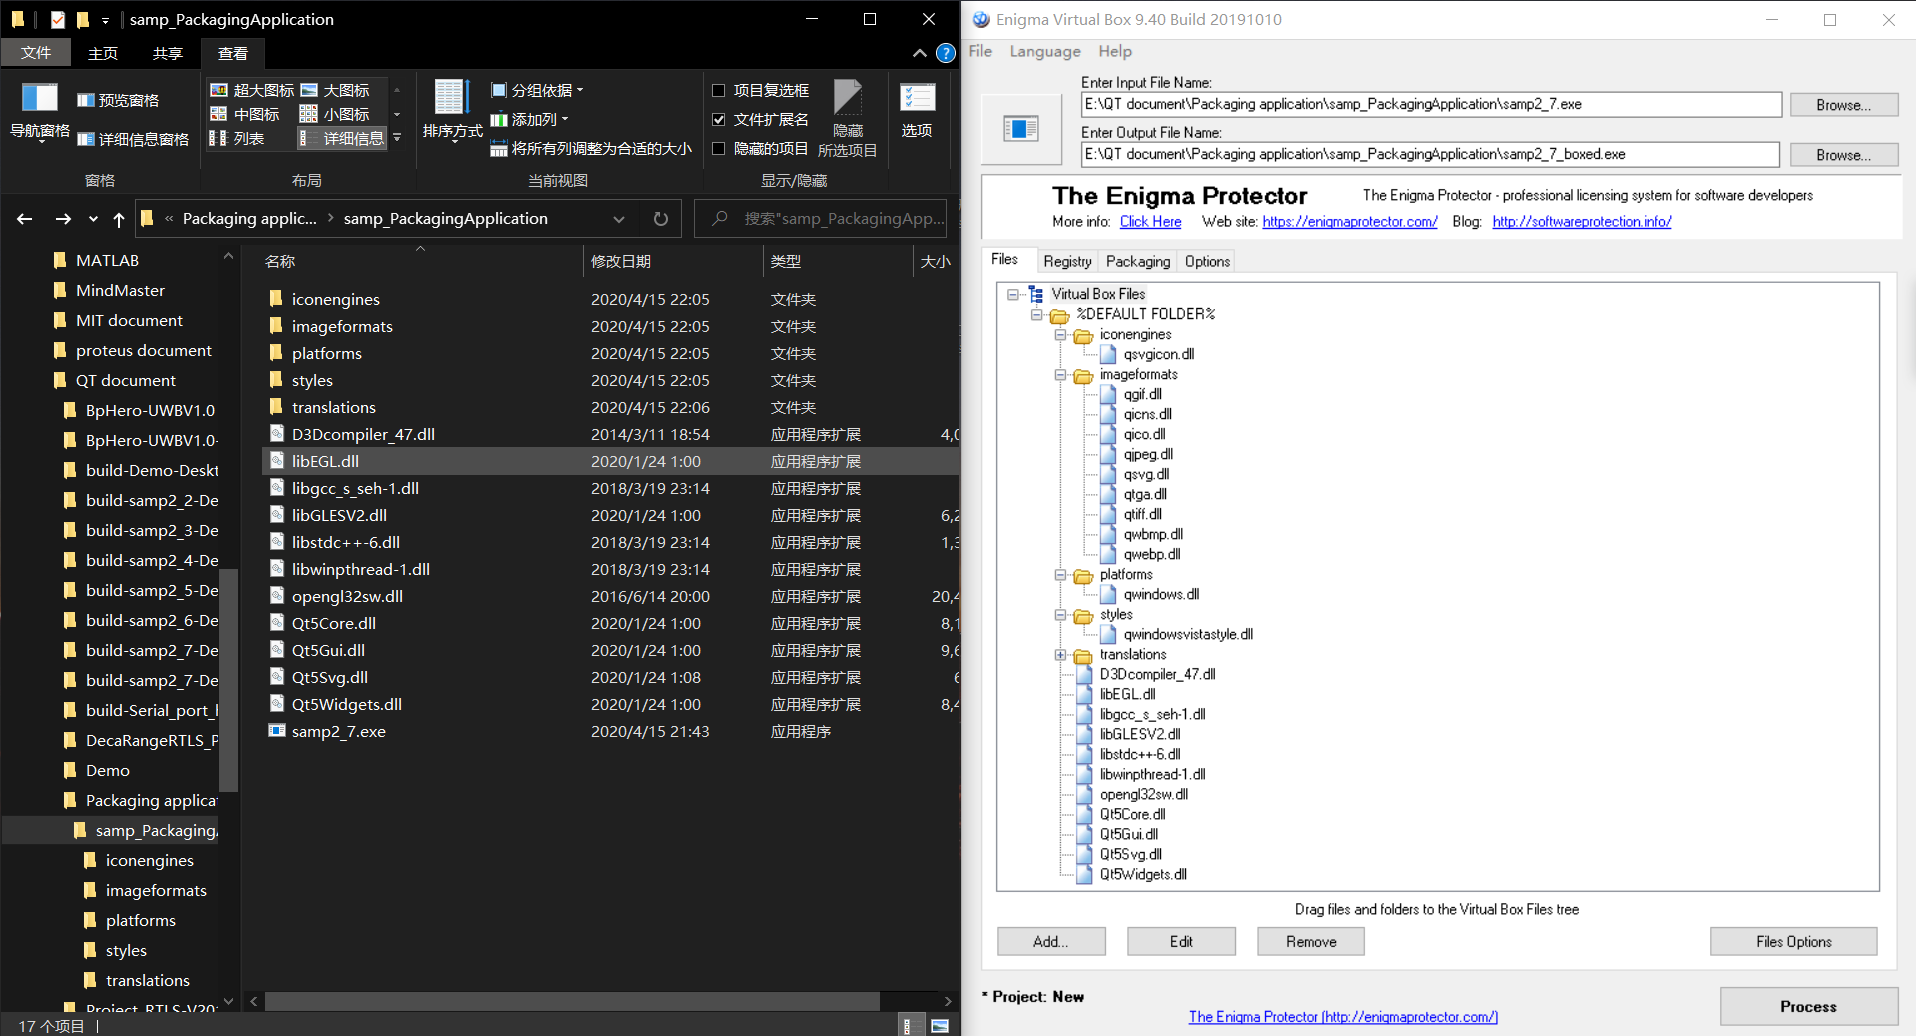Switch to the Registry tab

[x=1066, y=261]
